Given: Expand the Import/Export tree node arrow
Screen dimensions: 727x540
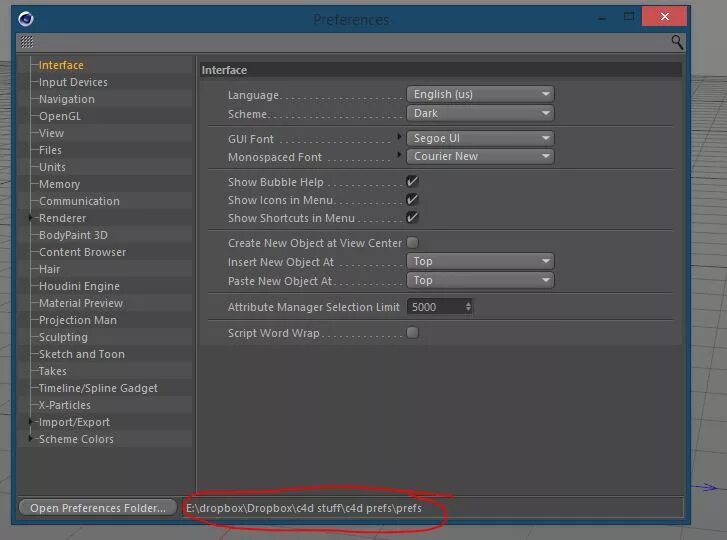Looking at the screenshot, I should click(x=31, y=421).
